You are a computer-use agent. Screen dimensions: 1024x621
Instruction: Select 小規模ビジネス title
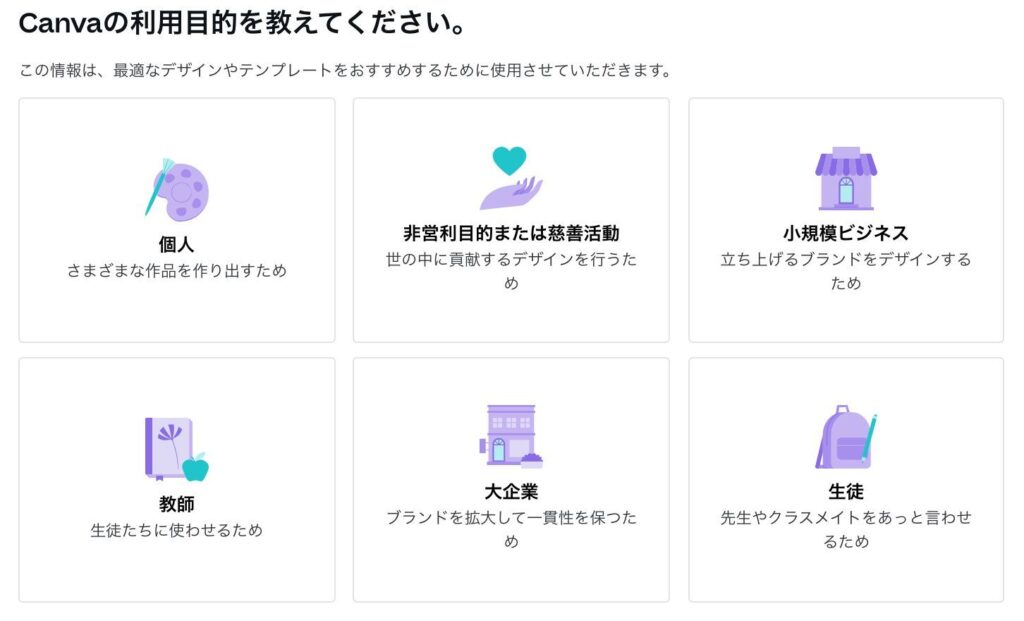coord(846,233)
